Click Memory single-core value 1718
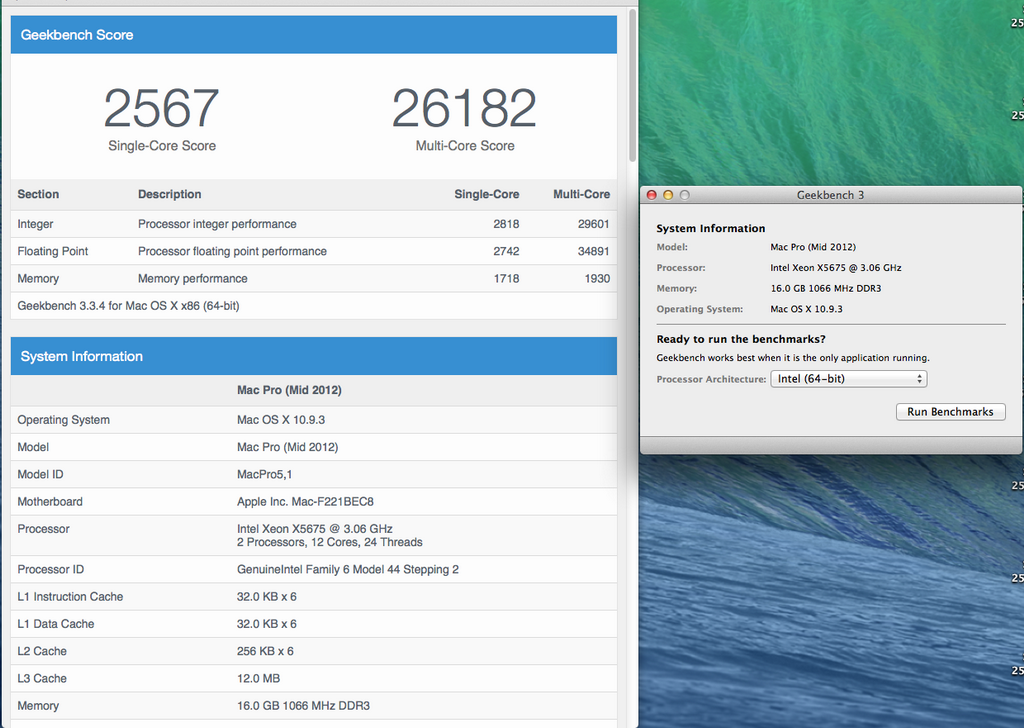 click(506, 279)
